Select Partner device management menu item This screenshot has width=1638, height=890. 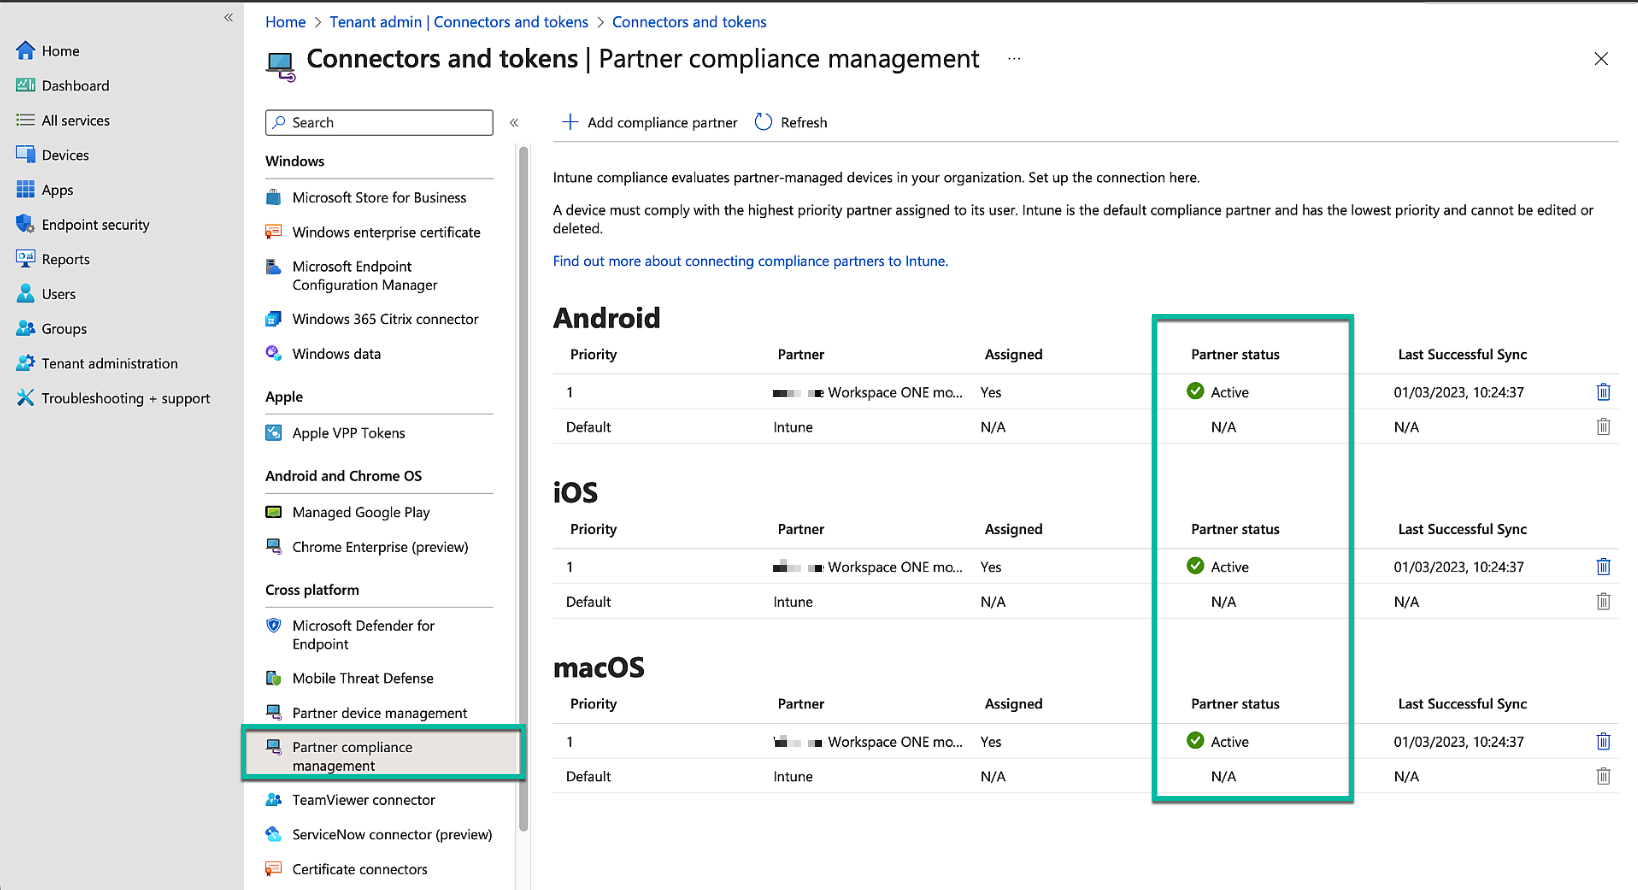[x=379, y=713]
